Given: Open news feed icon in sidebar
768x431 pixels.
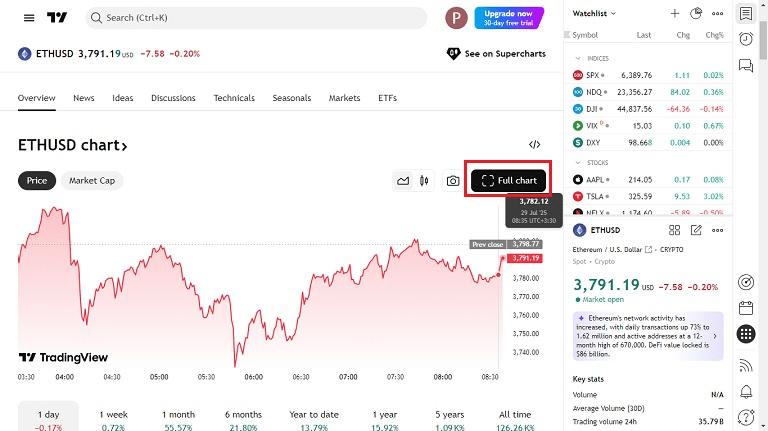Looking at the screenshot, I should 746,365.
